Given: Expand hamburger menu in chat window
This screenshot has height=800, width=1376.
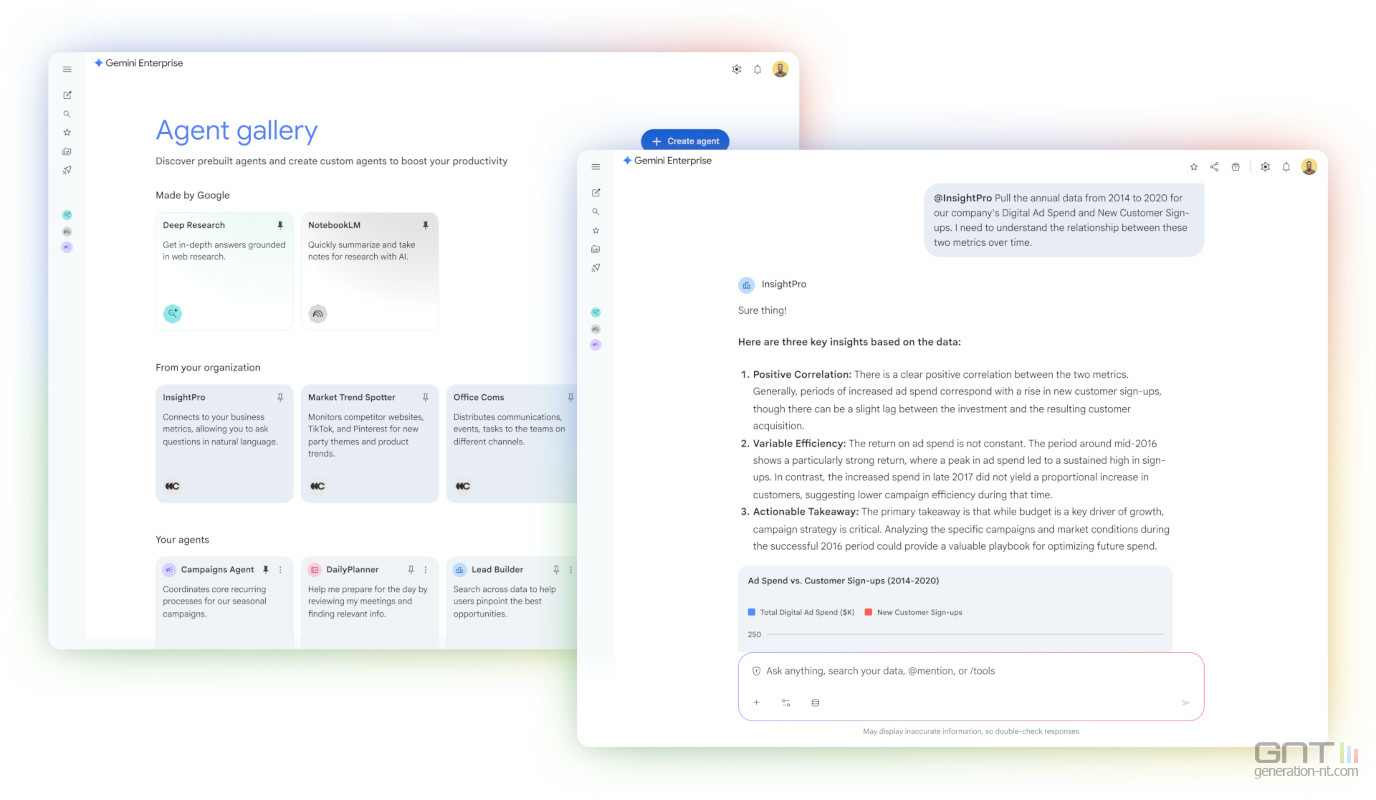Looking at the screenshot, I should (x=596, y=167).
